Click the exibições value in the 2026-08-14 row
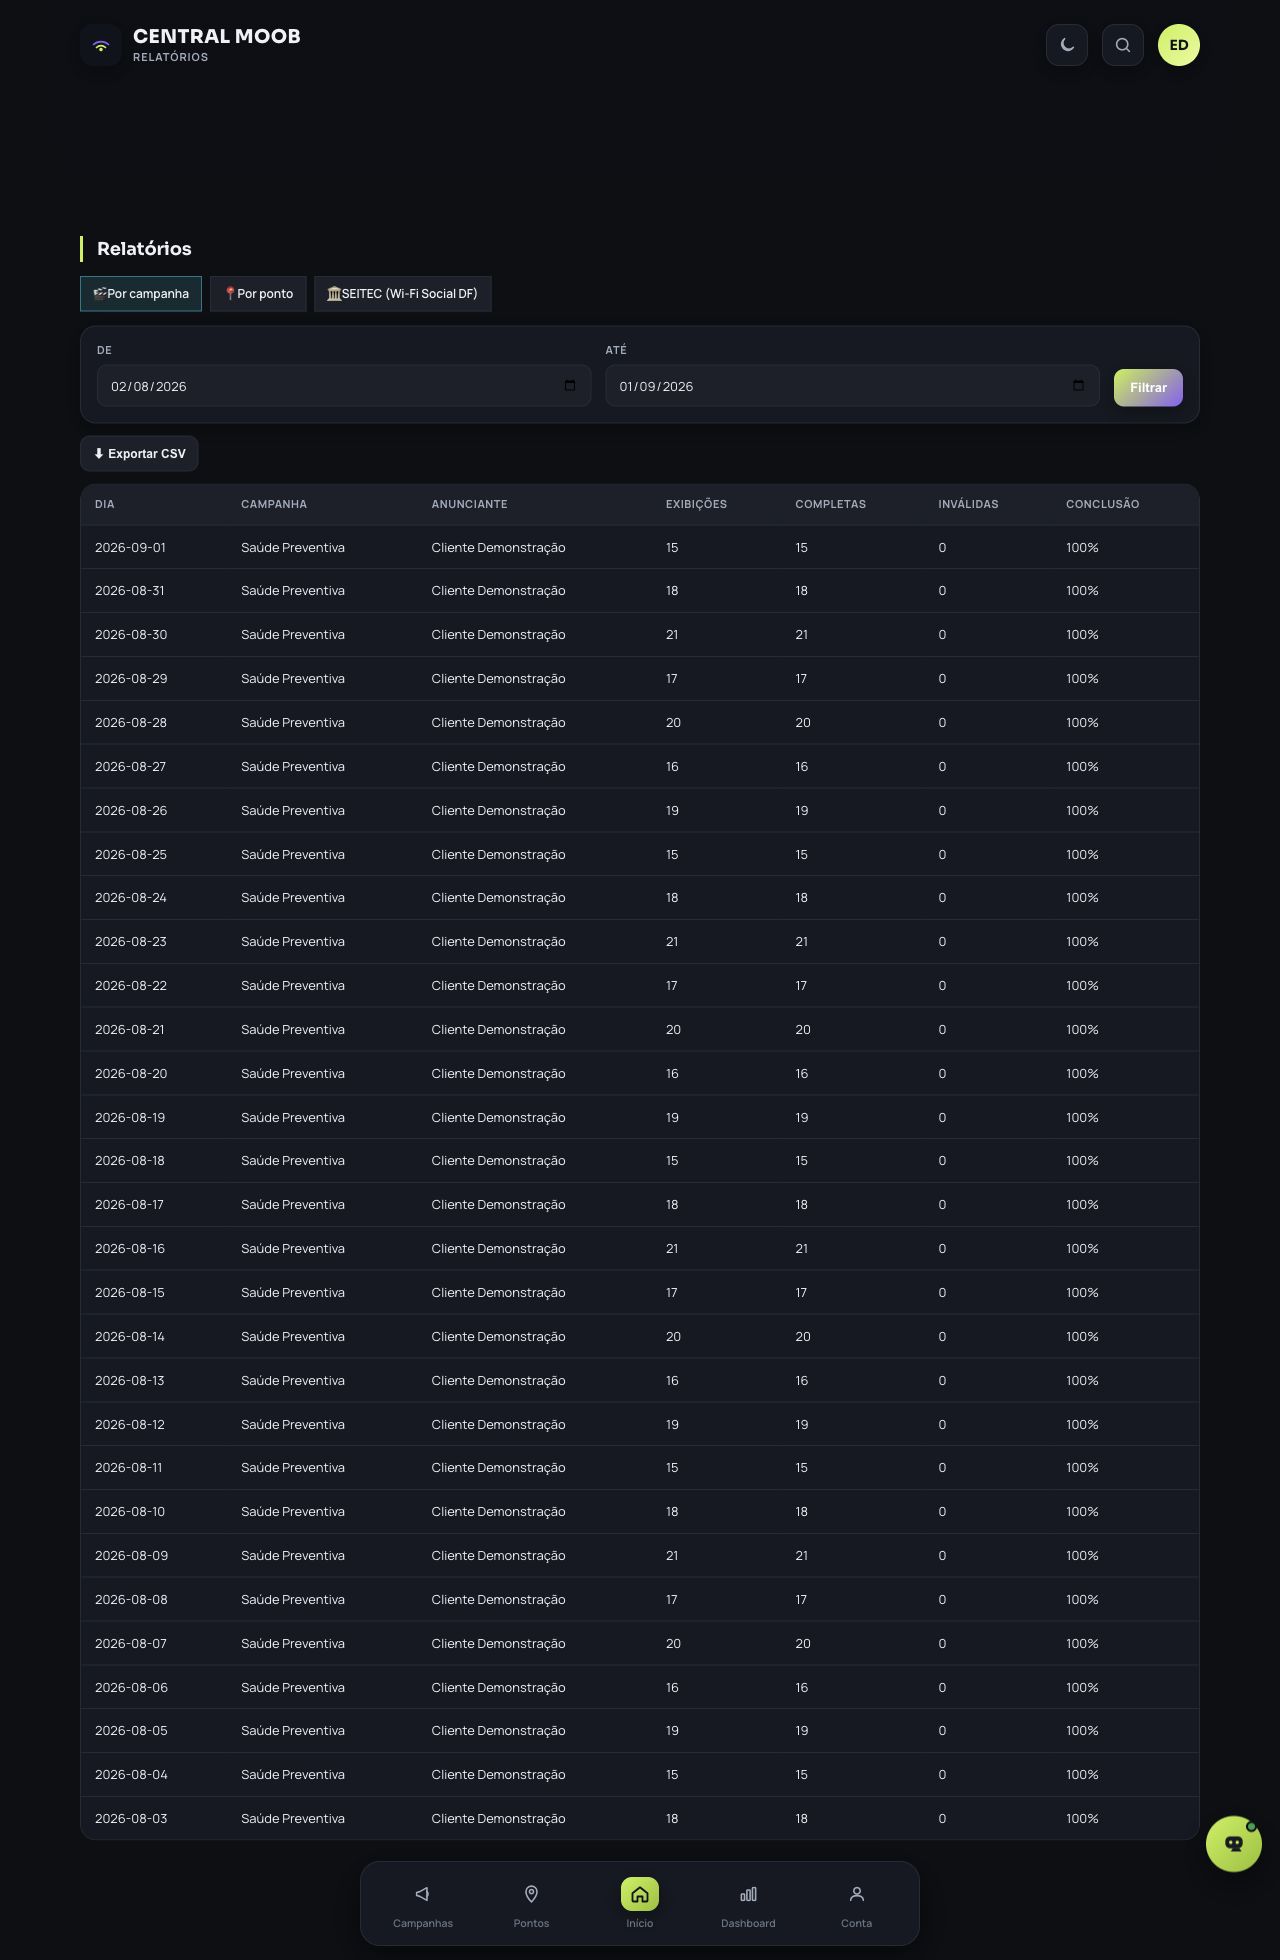The width and height of the screenshot is (1280, 1960). tap(673, 1337)
